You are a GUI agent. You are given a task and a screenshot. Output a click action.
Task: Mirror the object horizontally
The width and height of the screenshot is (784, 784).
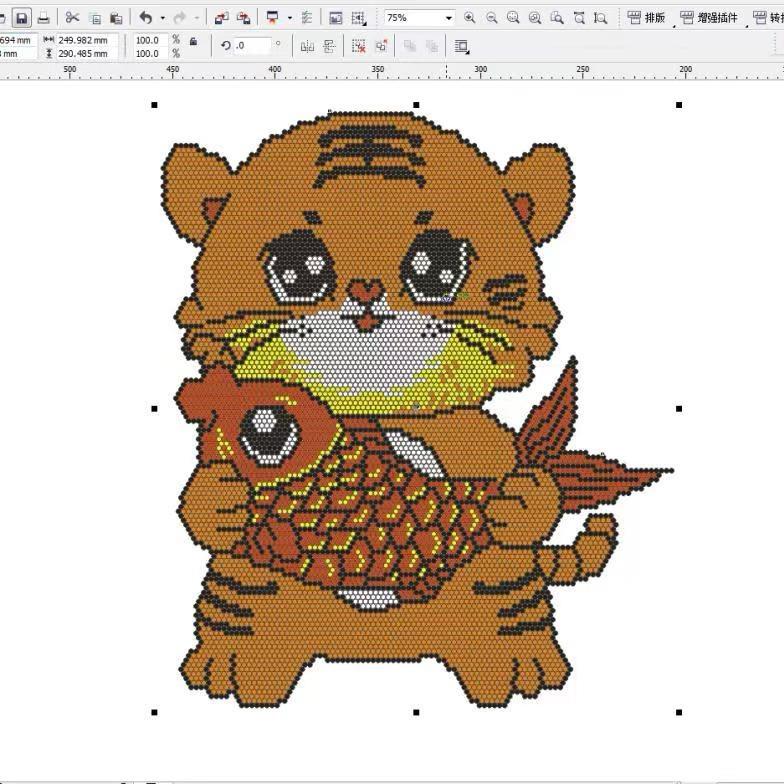coord(307,46)
